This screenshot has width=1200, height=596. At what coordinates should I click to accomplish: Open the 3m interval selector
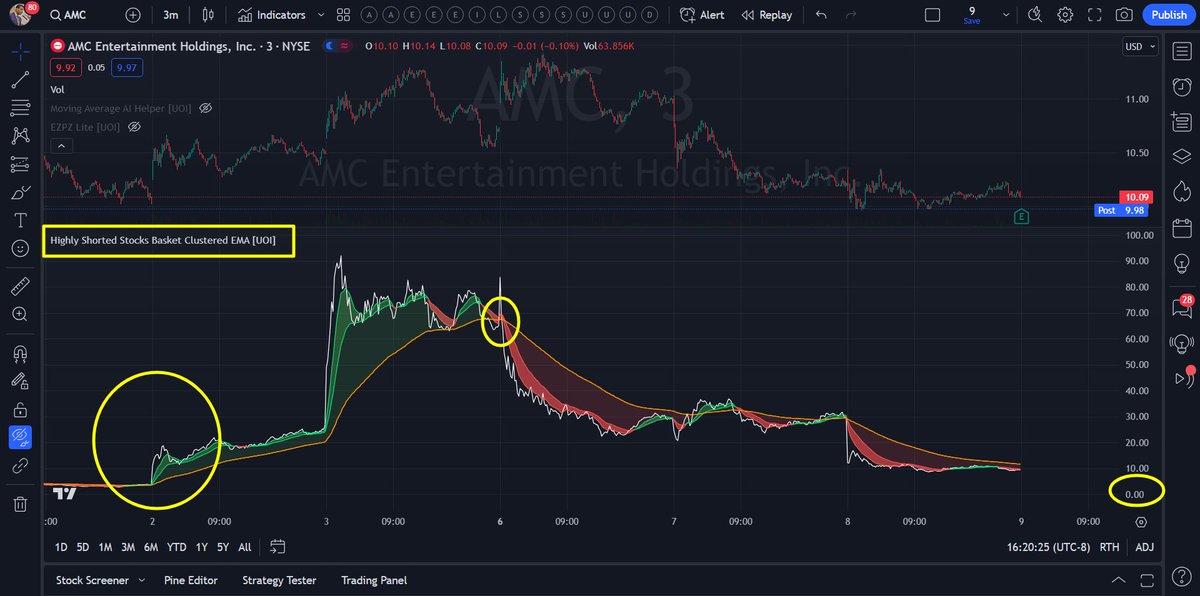tap(172, 15)
